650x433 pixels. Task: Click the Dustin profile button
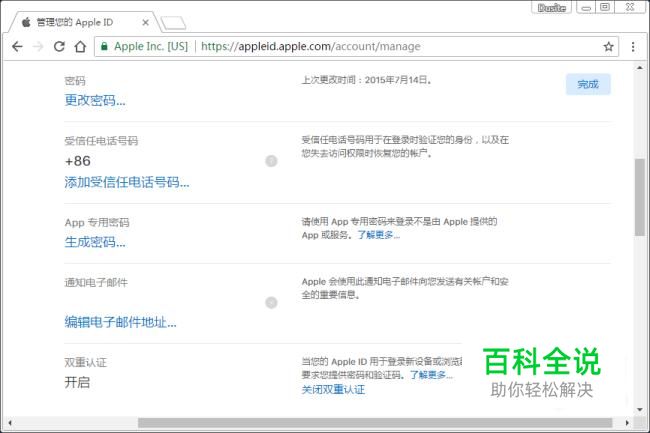[551, 7]
